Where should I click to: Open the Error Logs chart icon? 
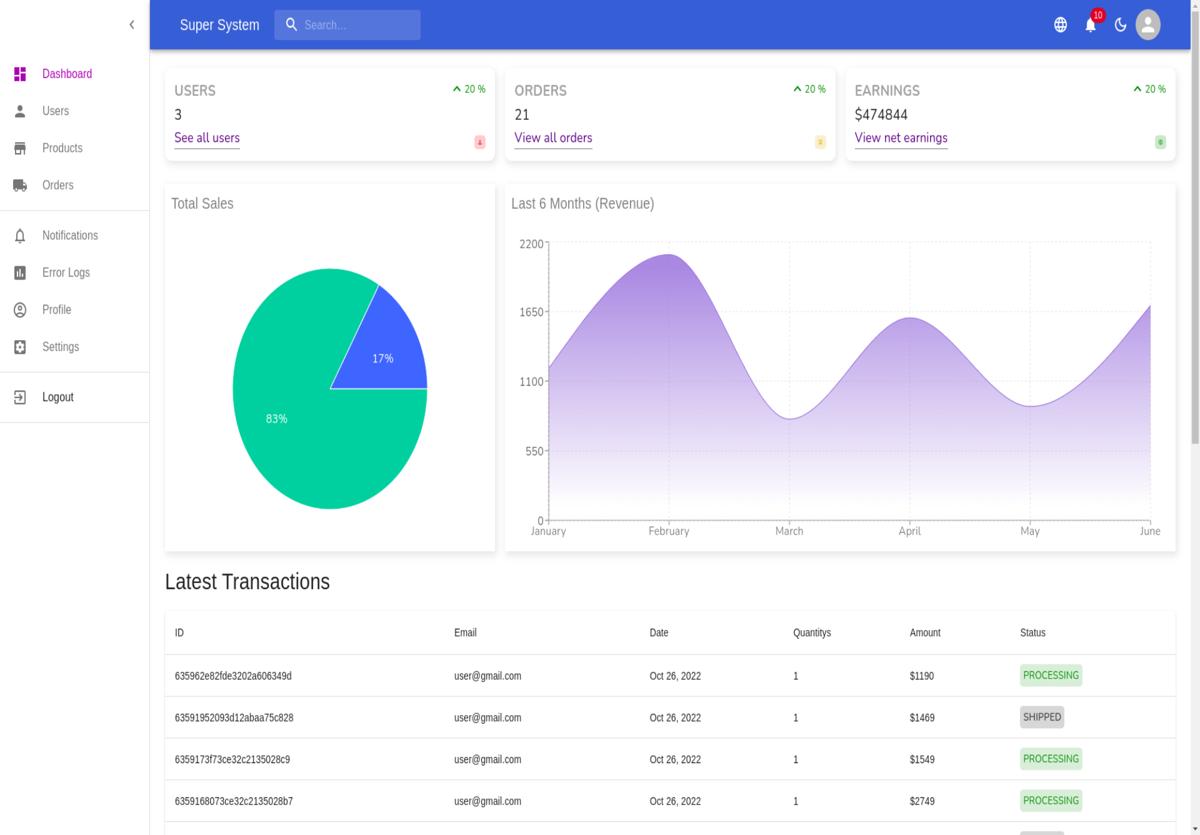tap(20, 272)
